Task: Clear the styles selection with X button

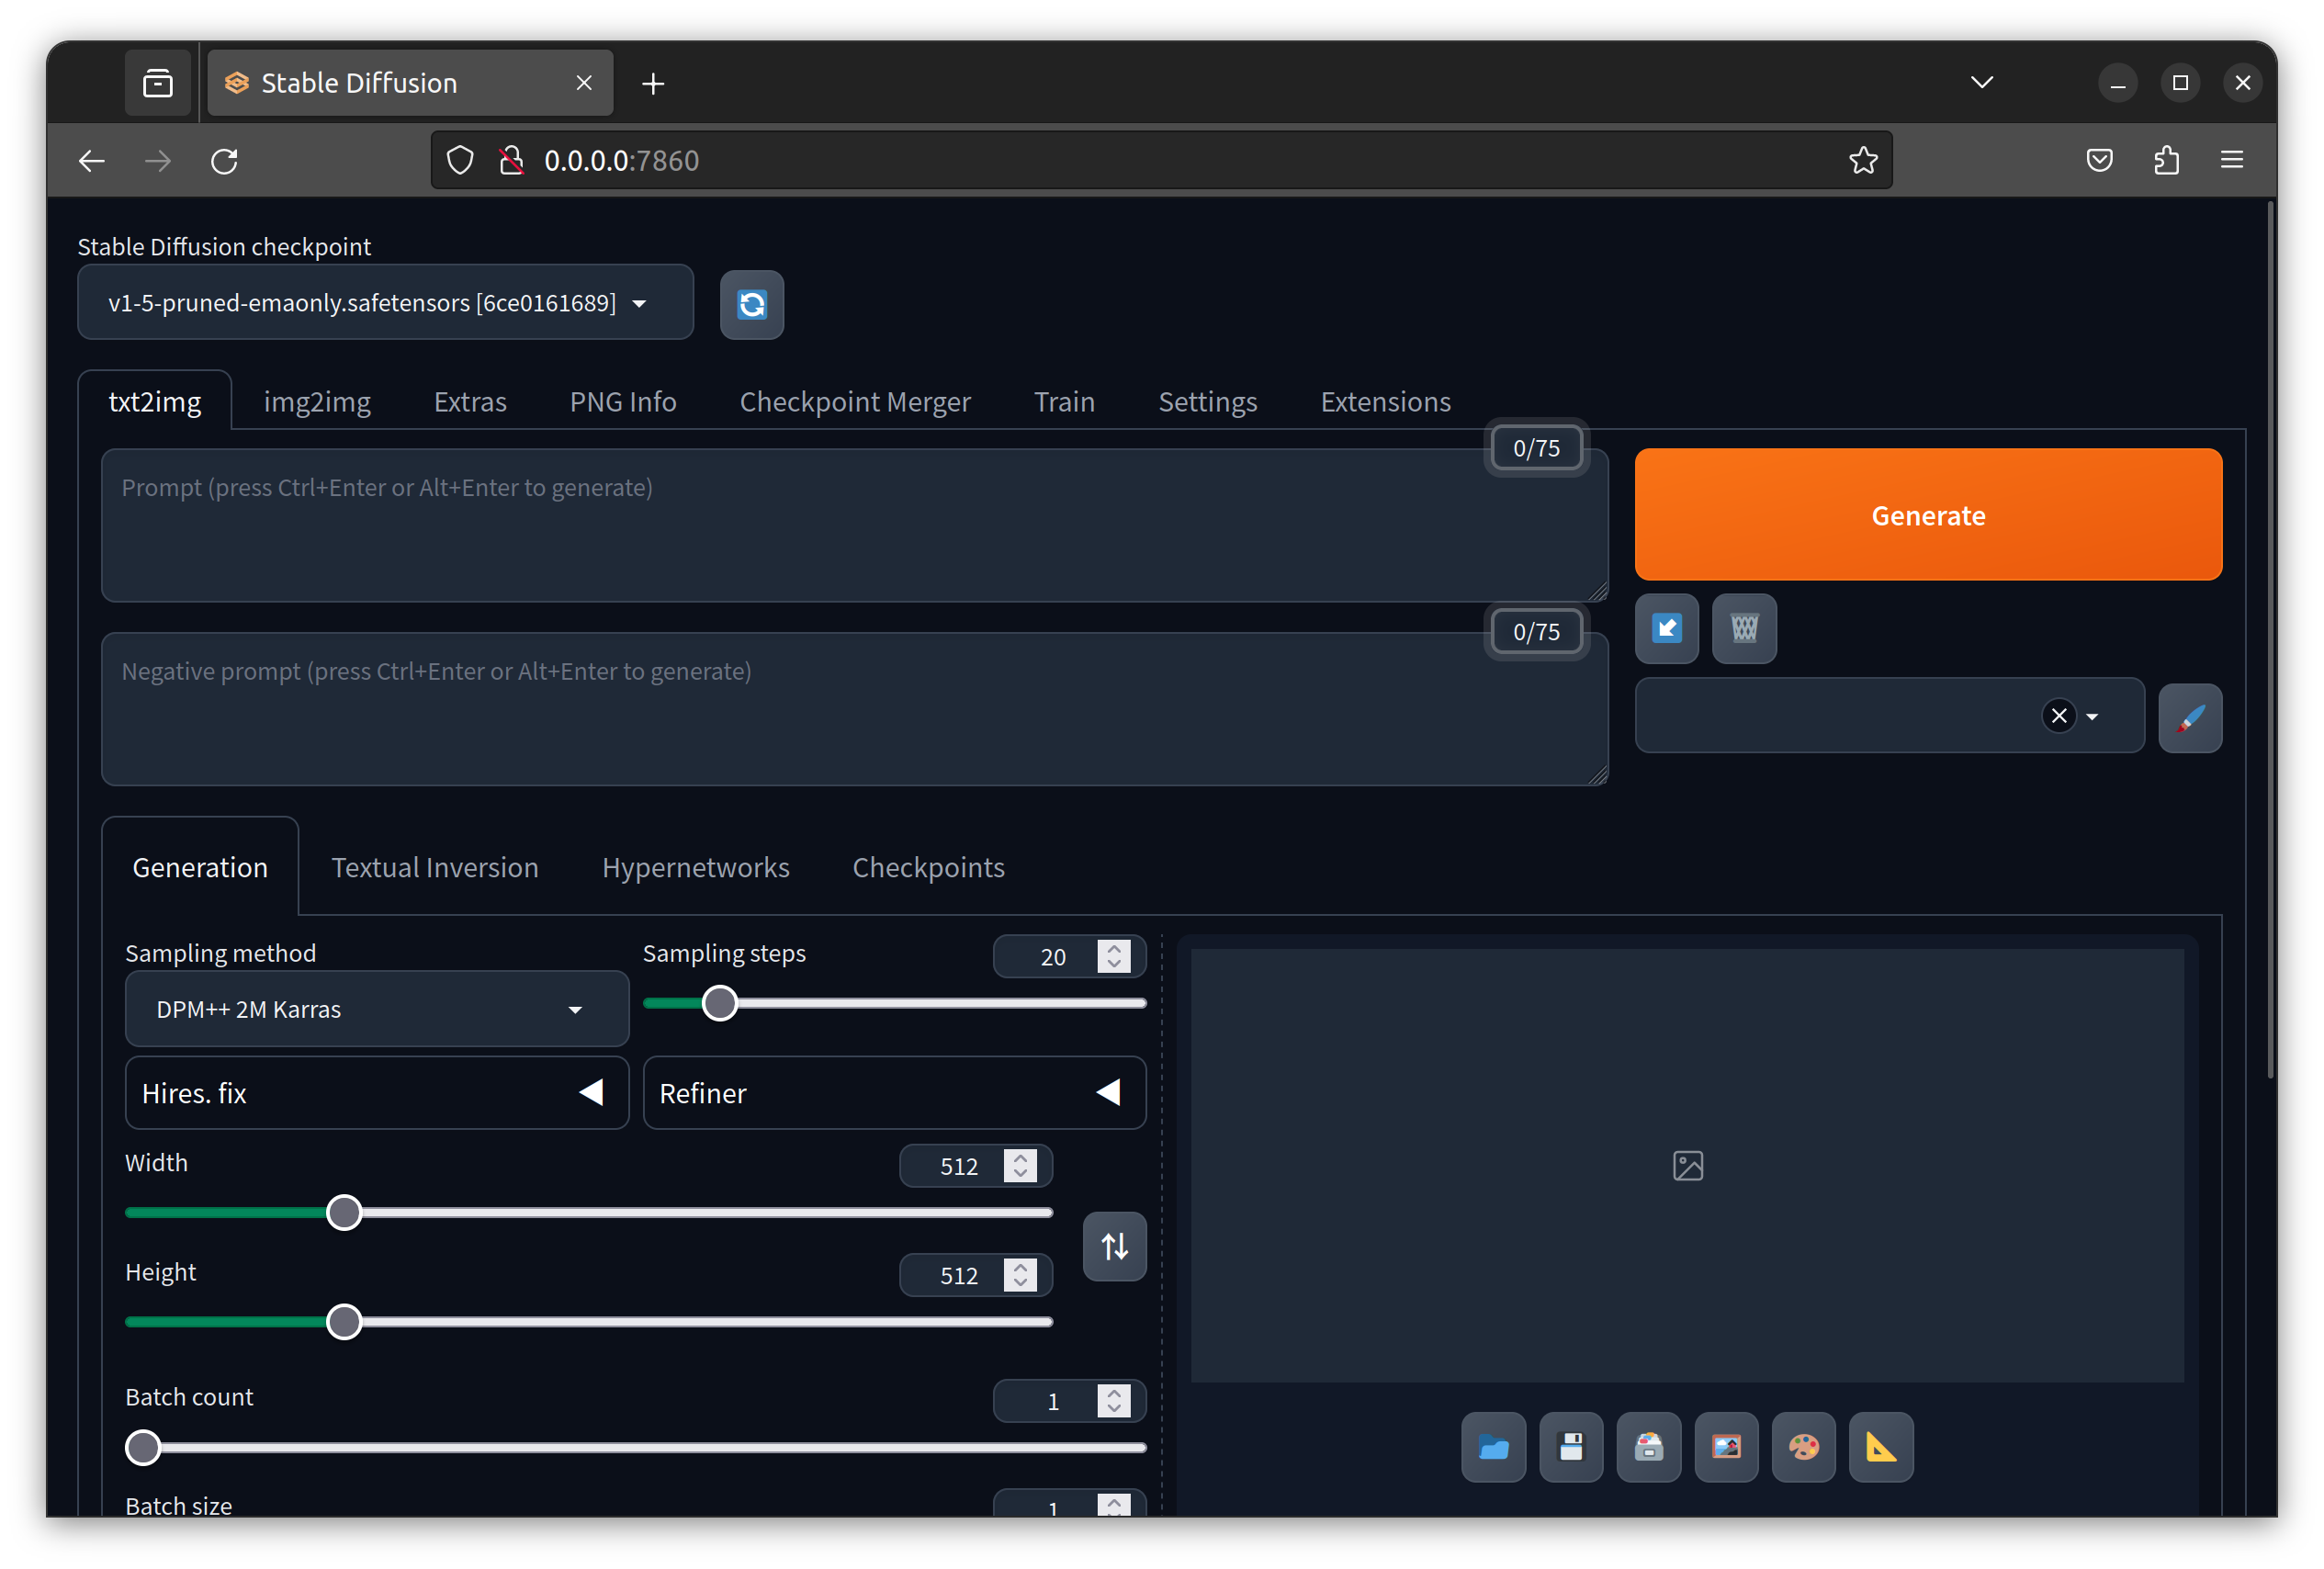Action: point(2058,715)
